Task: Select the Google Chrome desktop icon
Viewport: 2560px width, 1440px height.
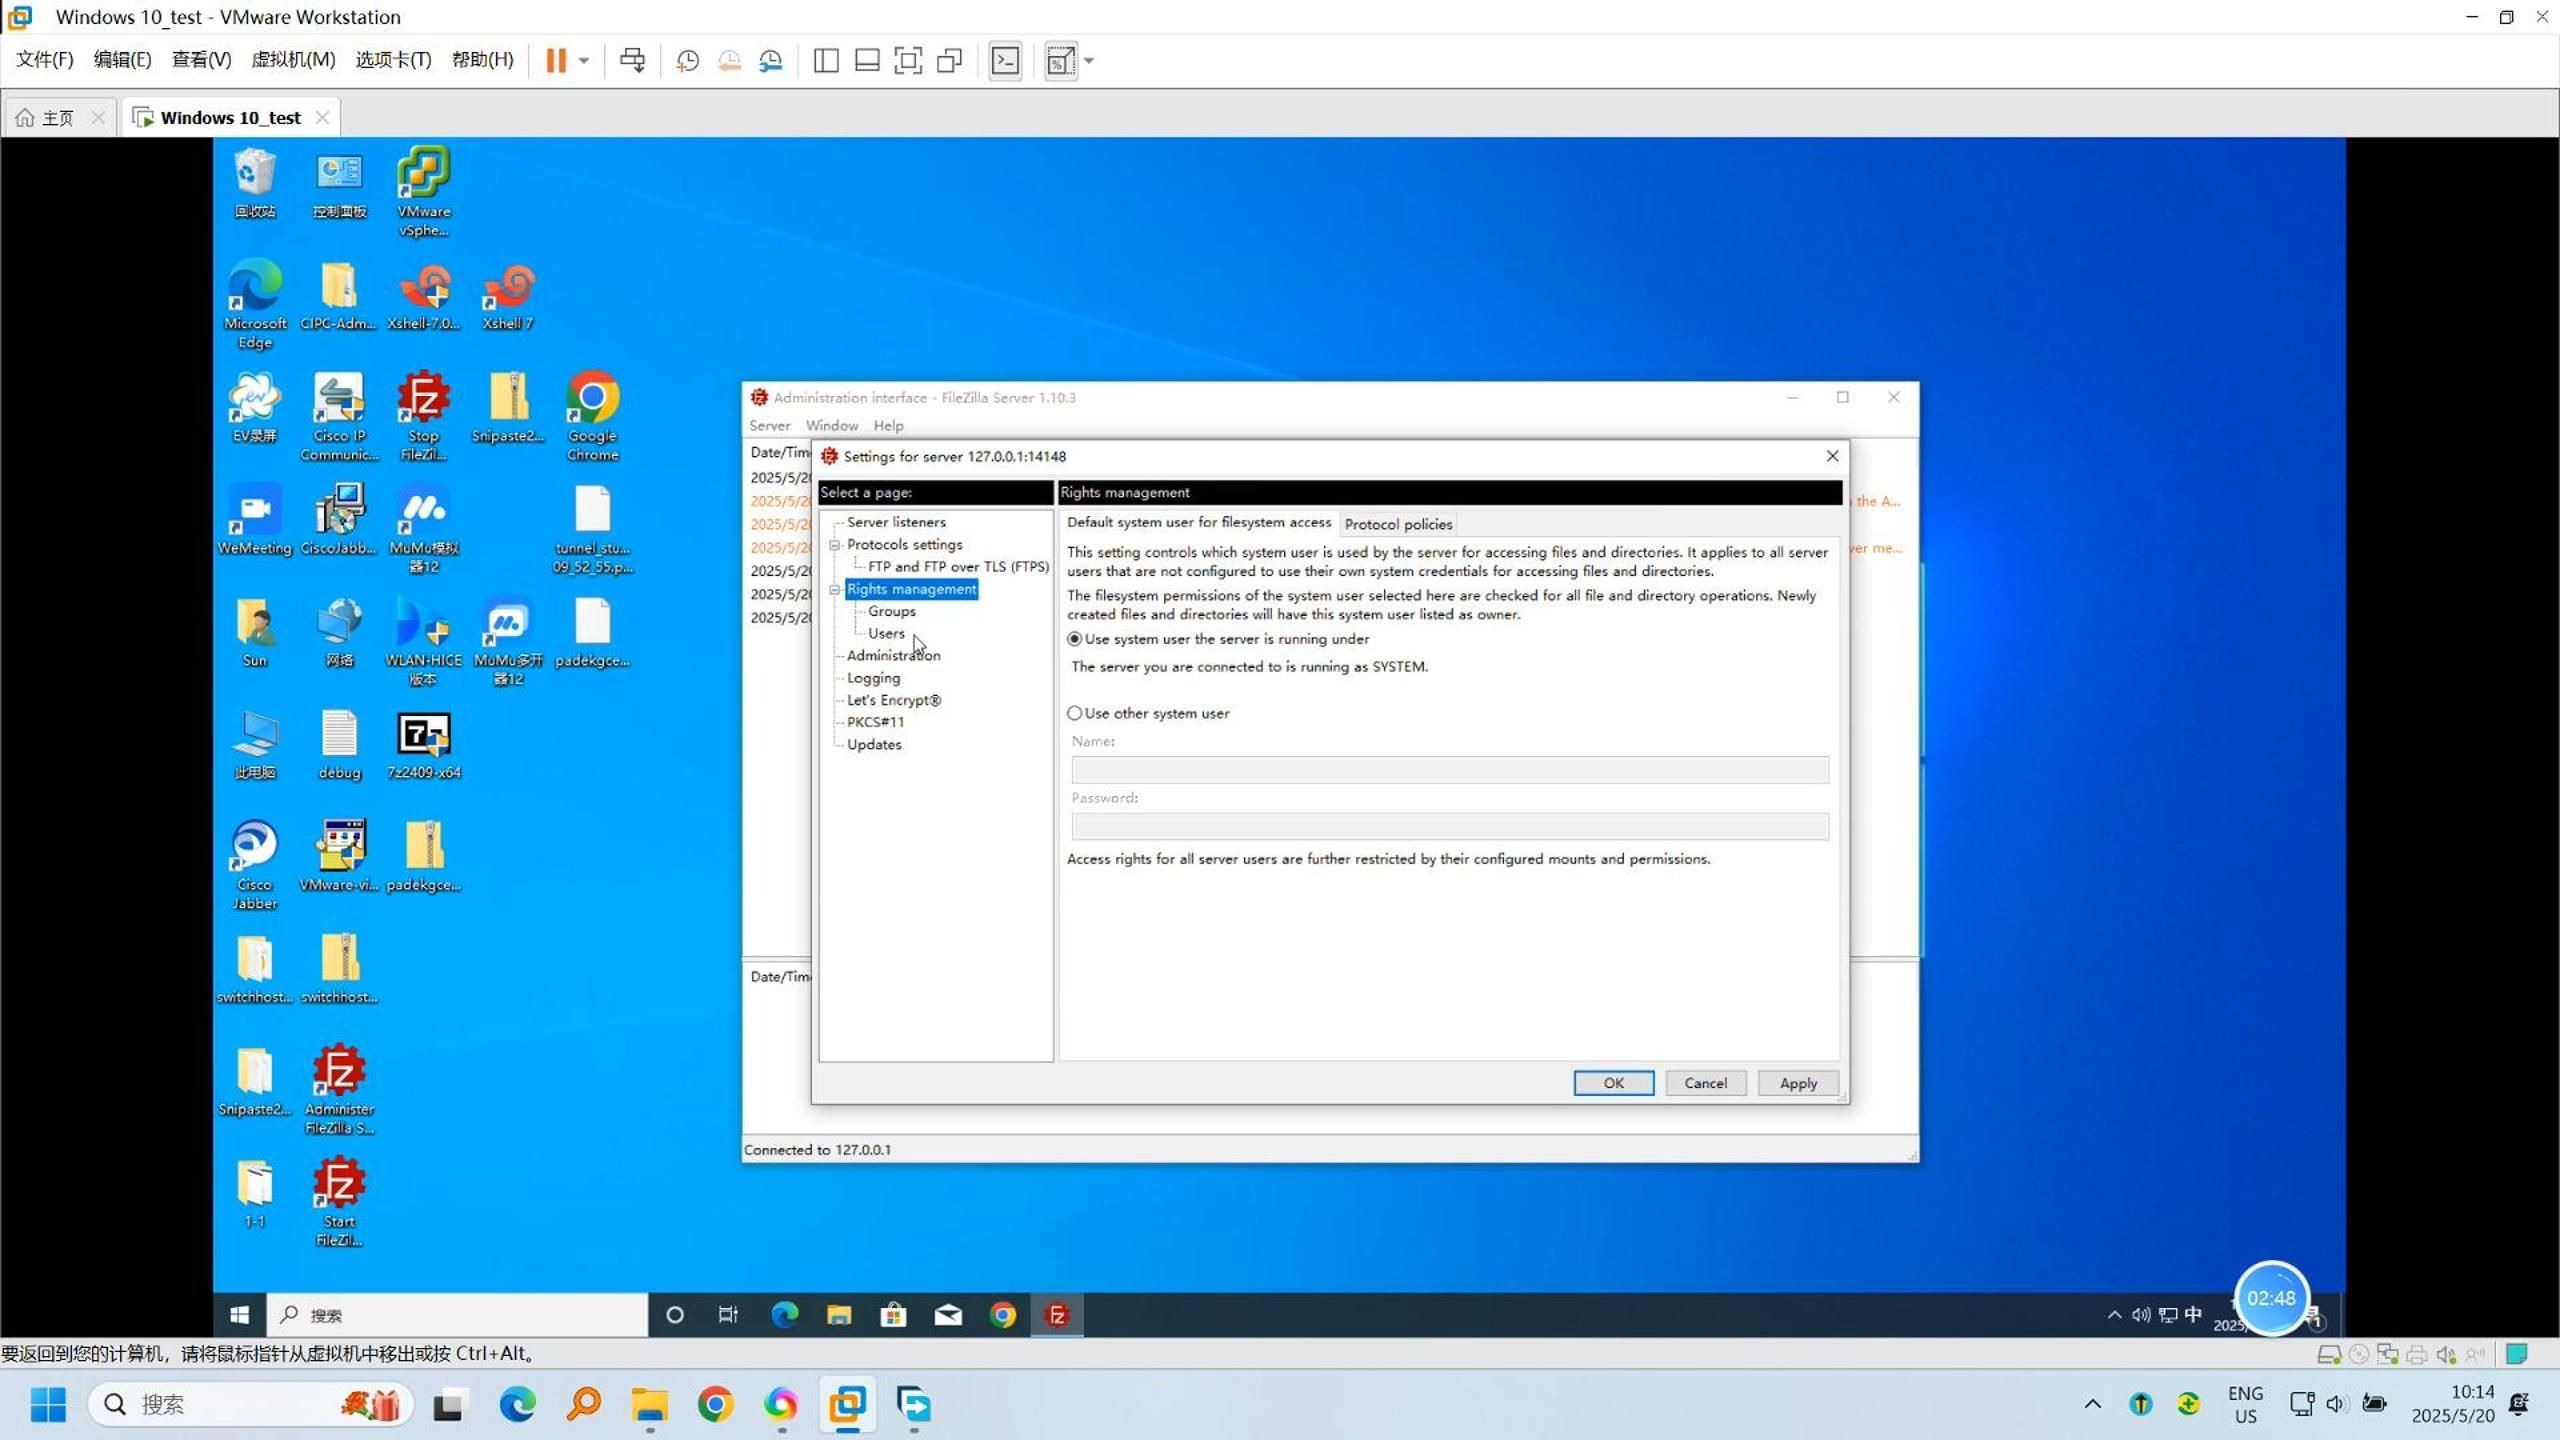Action: 592,416
